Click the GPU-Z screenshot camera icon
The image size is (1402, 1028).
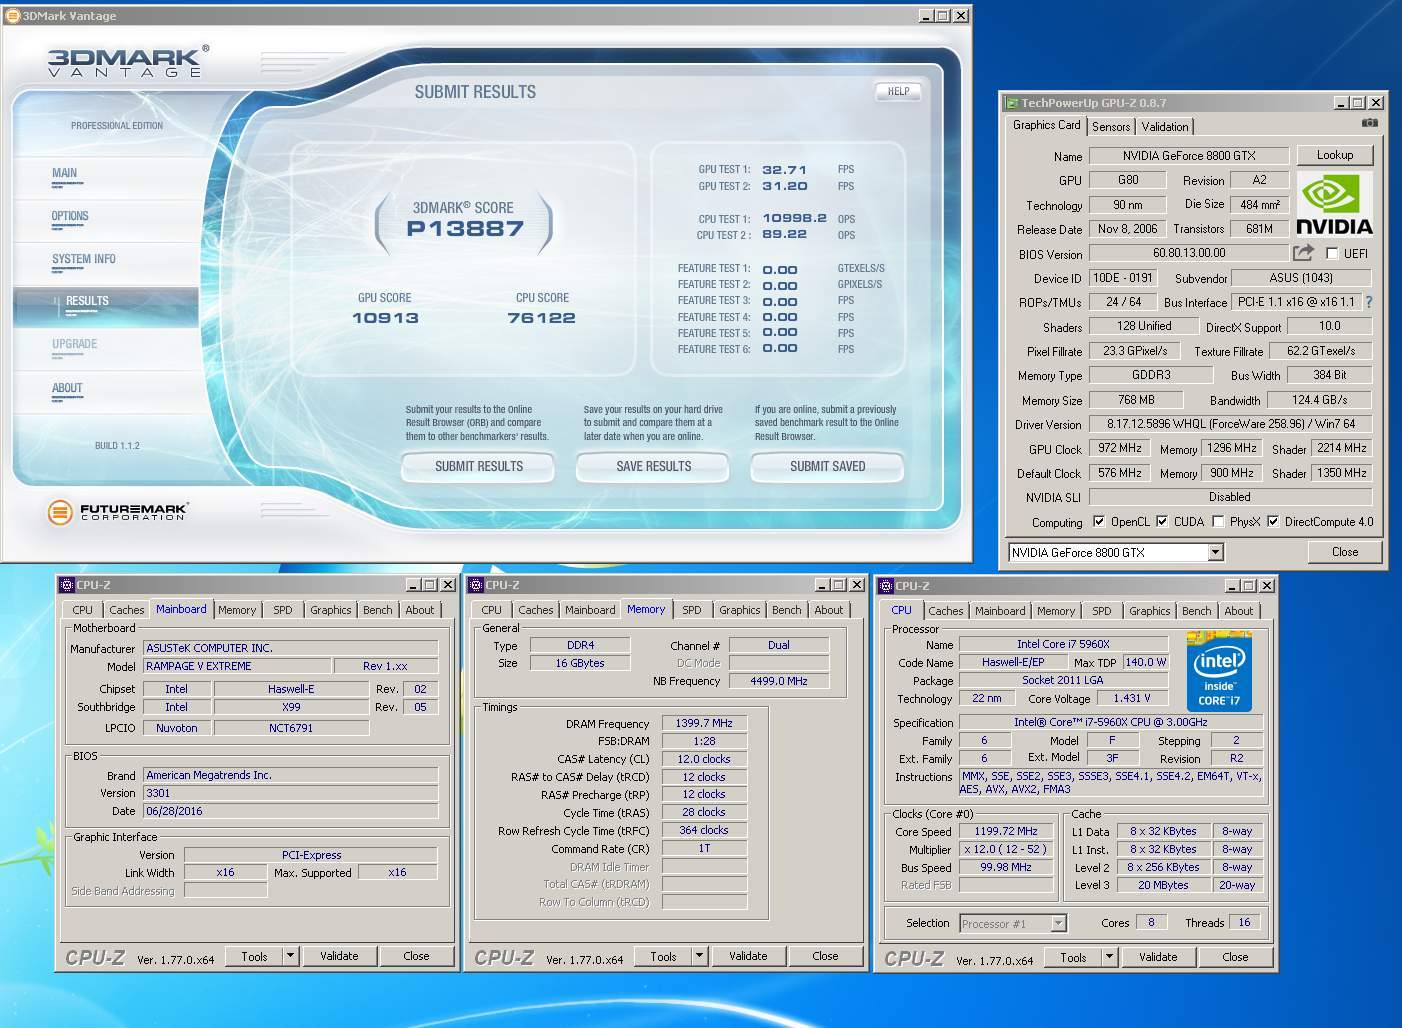1369,123
